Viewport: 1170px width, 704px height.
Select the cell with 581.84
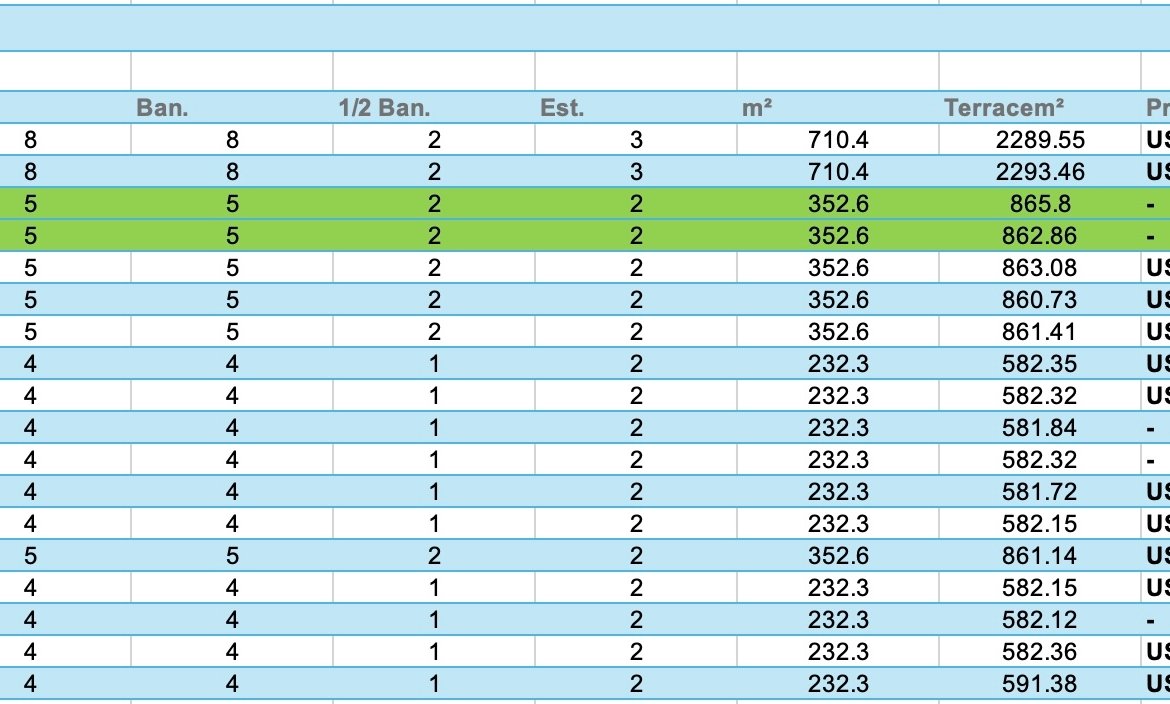(x=1040, y=428)
